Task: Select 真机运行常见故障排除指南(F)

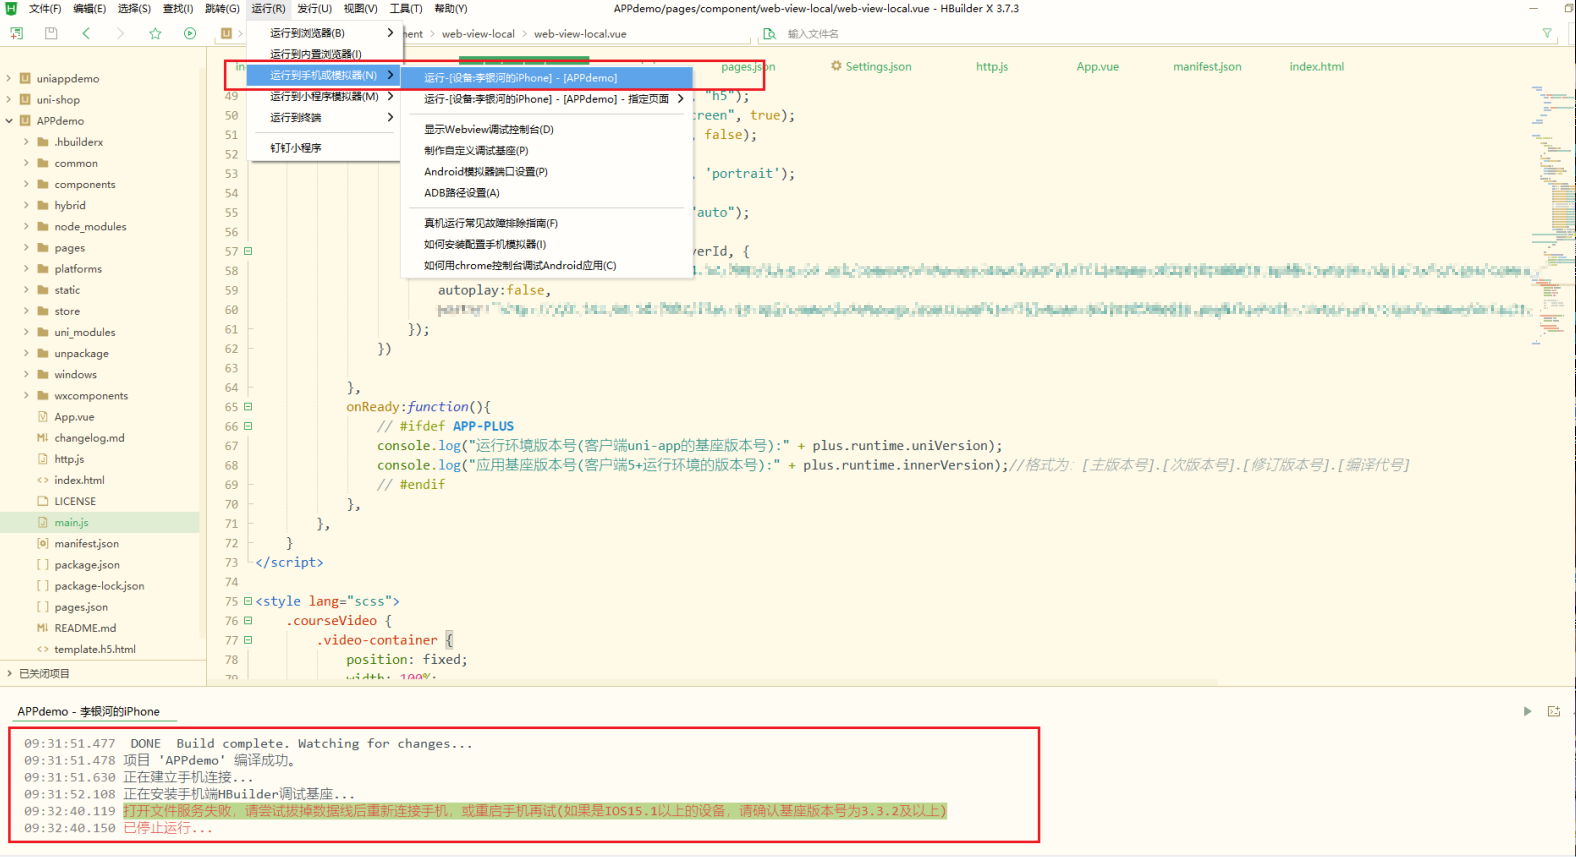Action: click(546, 223)
